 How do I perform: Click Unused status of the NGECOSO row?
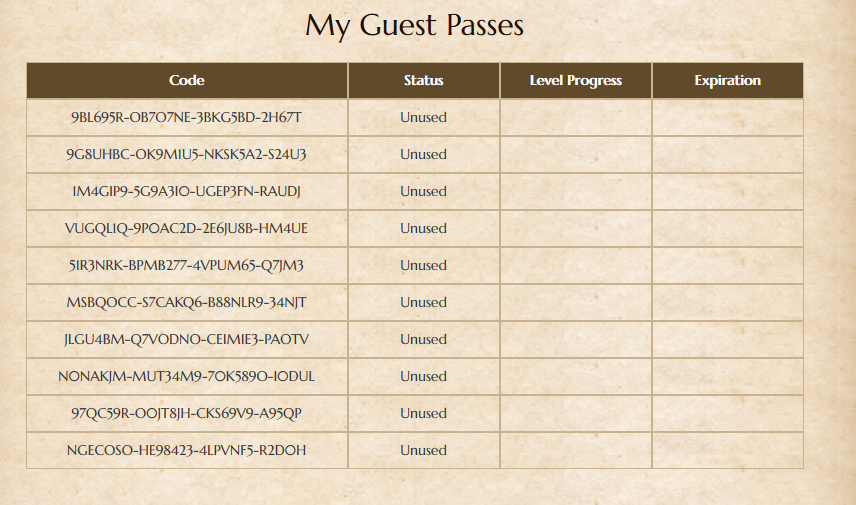tap(424, 450)
